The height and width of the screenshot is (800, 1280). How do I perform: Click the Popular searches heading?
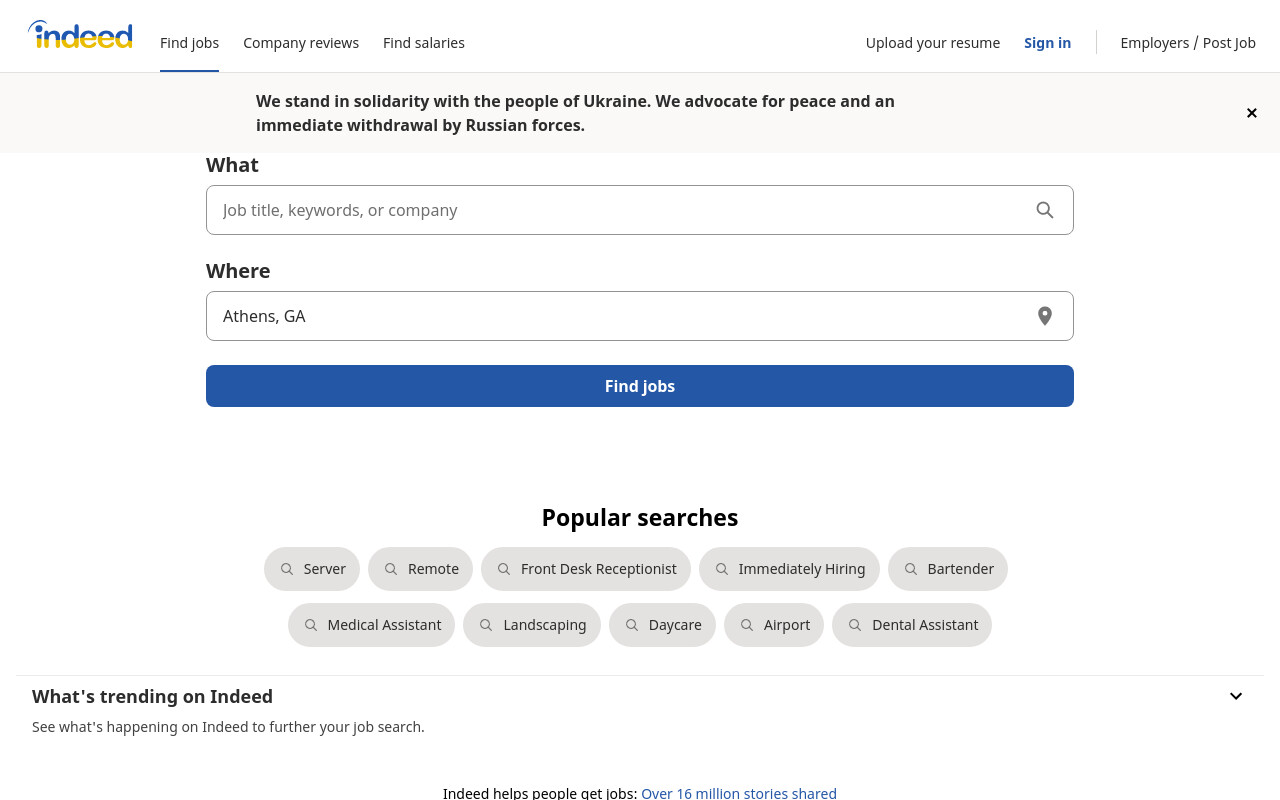pos(640,517)
